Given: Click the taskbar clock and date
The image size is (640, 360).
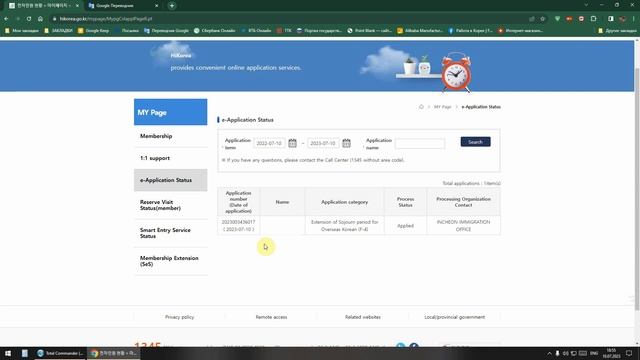Looking at the screenshot, I should pos(611,353).
